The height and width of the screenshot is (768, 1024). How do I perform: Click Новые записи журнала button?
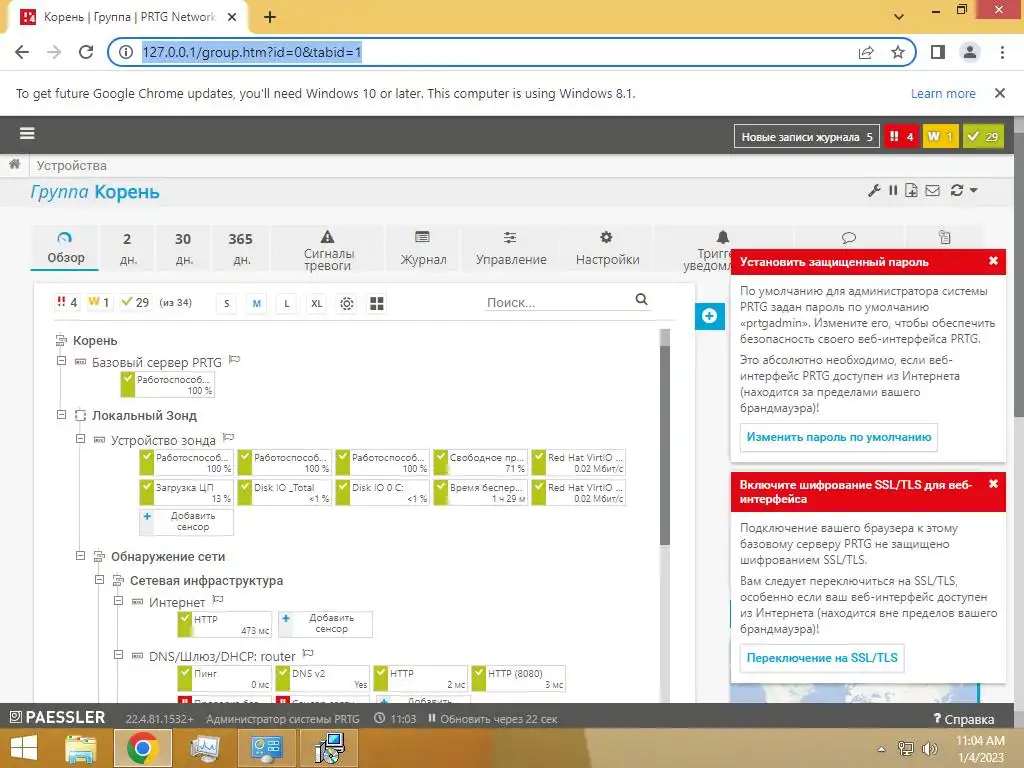point(807,136)
